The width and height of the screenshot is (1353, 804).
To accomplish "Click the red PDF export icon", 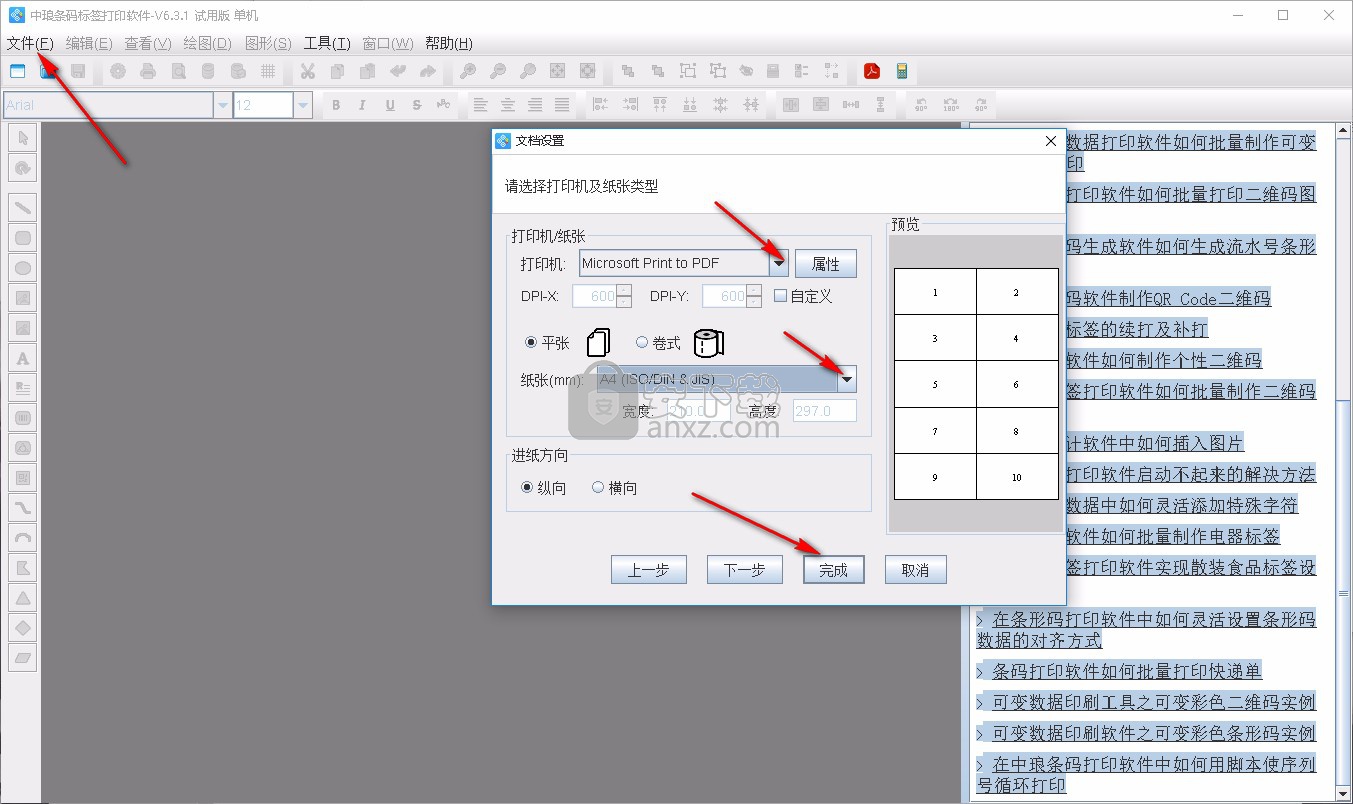I will [x=872, y=71].
